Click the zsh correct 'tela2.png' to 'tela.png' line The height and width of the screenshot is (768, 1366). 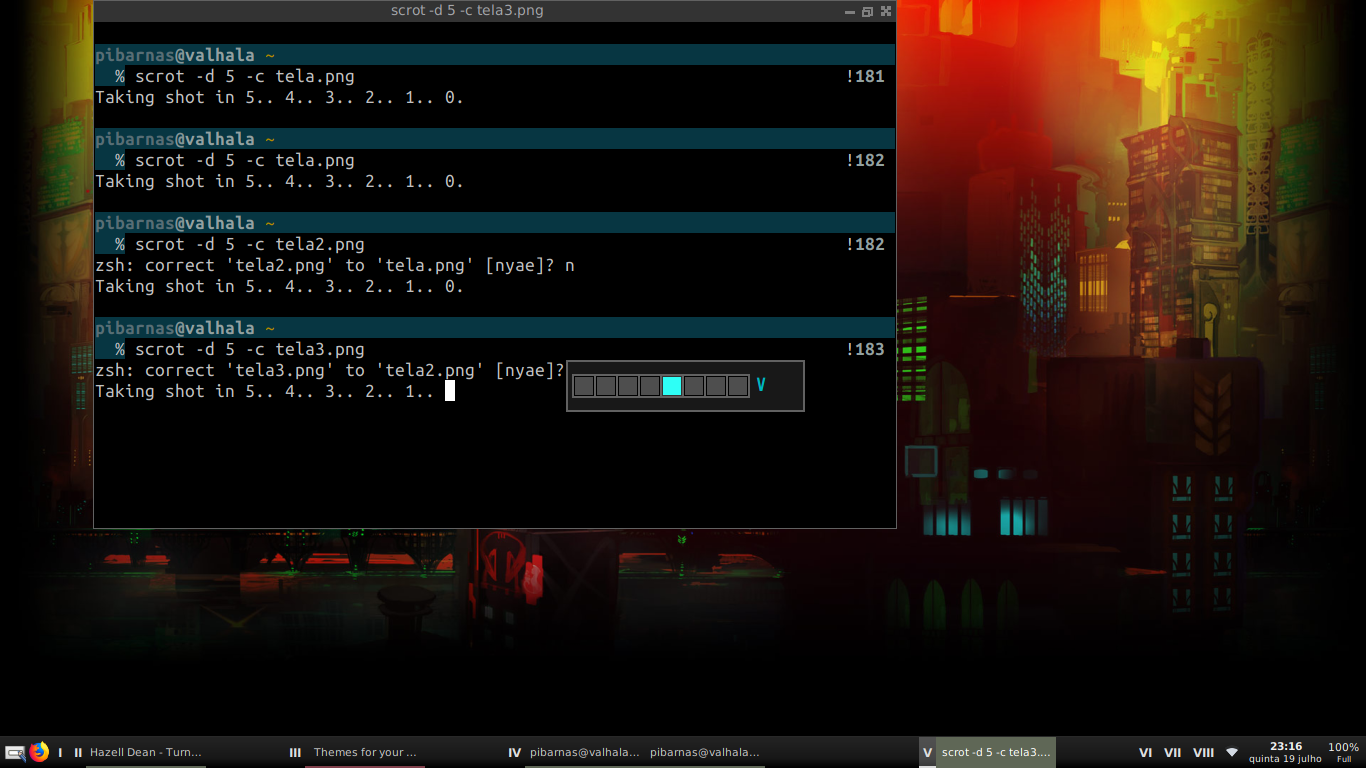coord(335,266)
